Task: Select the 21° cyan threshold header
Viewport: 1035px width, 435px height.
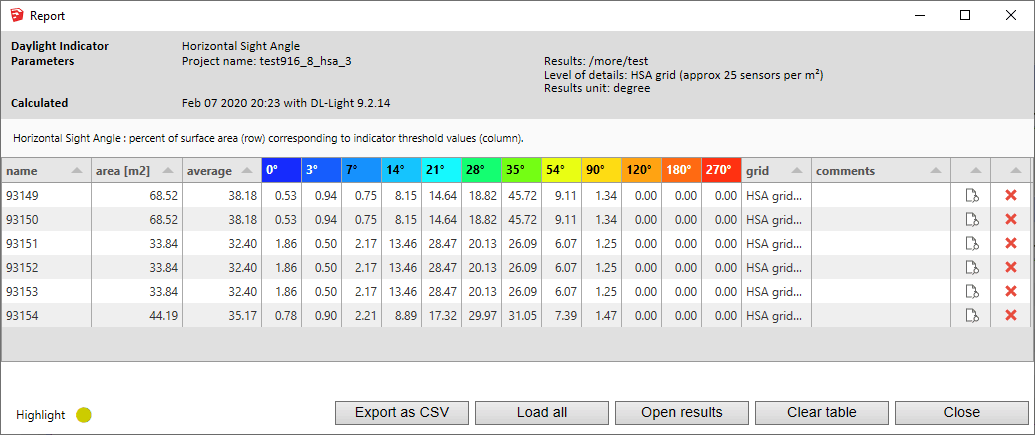Action: (x=442, y=170)
